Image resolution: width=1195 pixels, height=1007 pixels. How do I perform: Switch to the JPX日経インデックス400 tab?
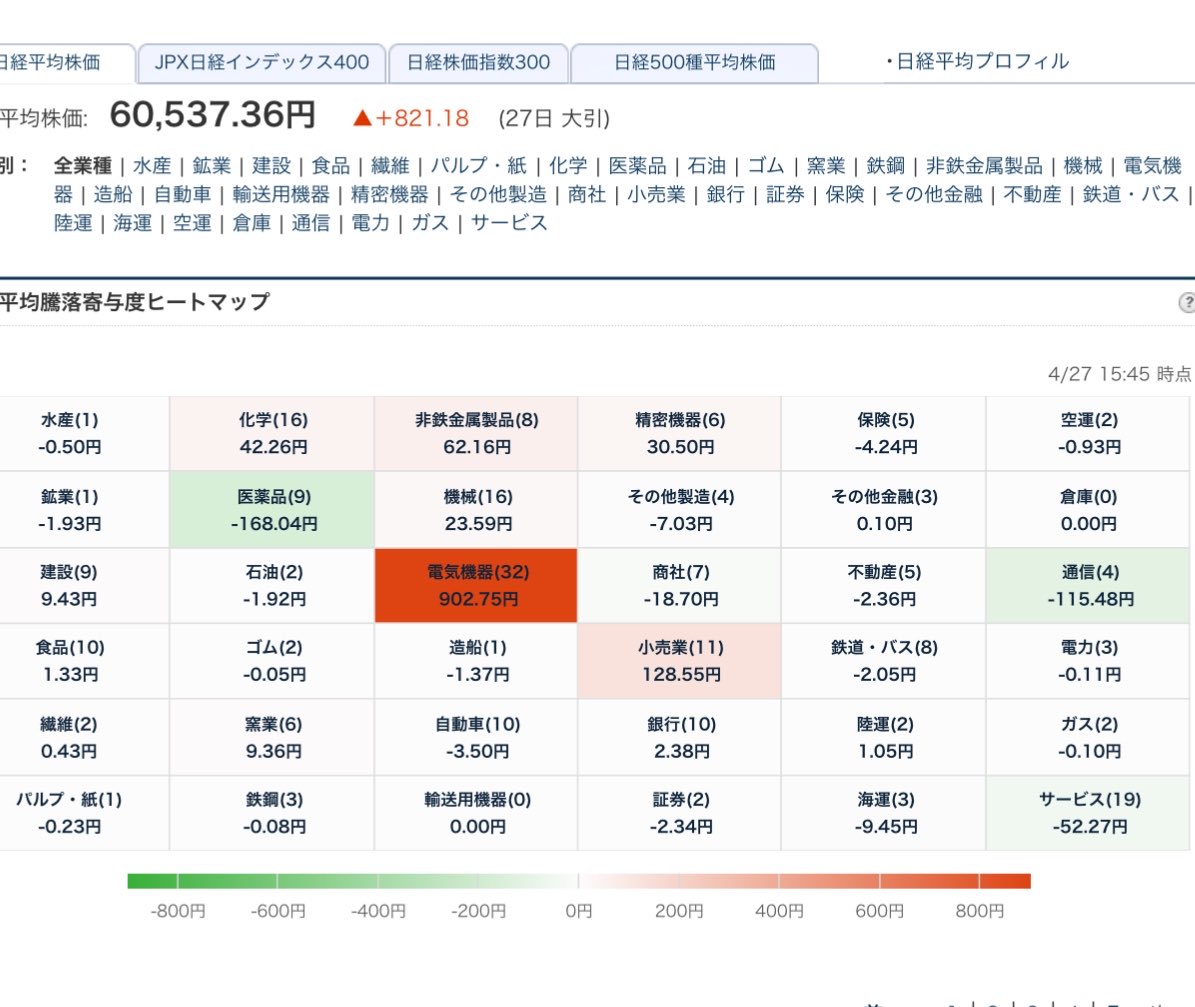[264, 62]
